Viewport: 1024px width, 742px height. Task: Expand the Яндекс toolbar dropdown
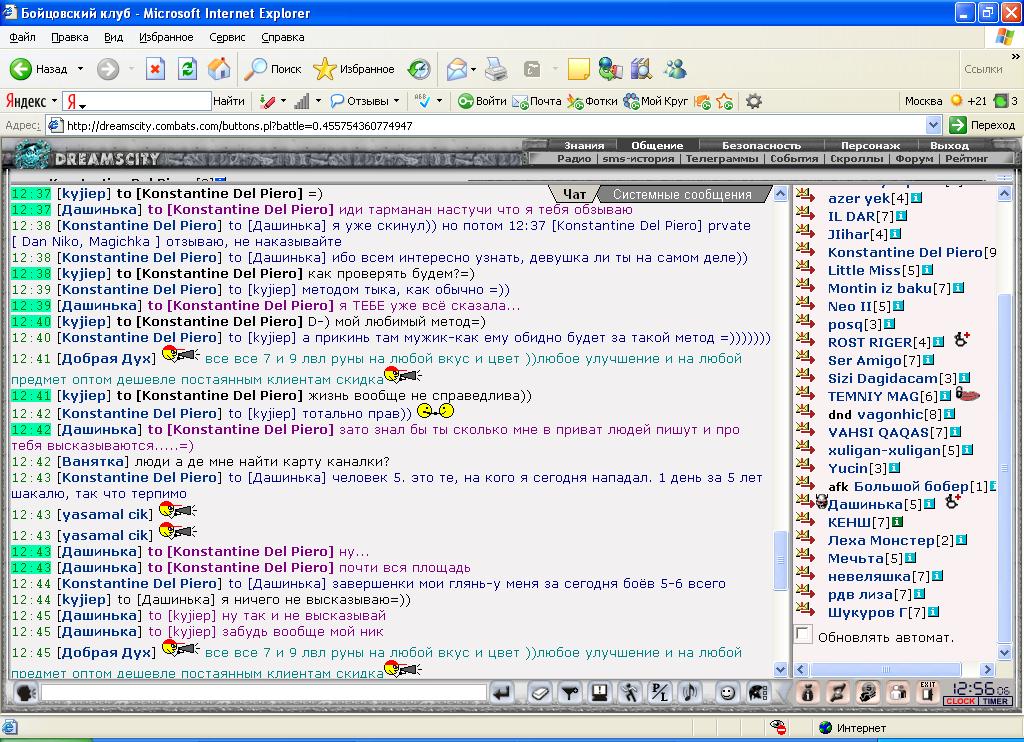[x=55, y=102]
